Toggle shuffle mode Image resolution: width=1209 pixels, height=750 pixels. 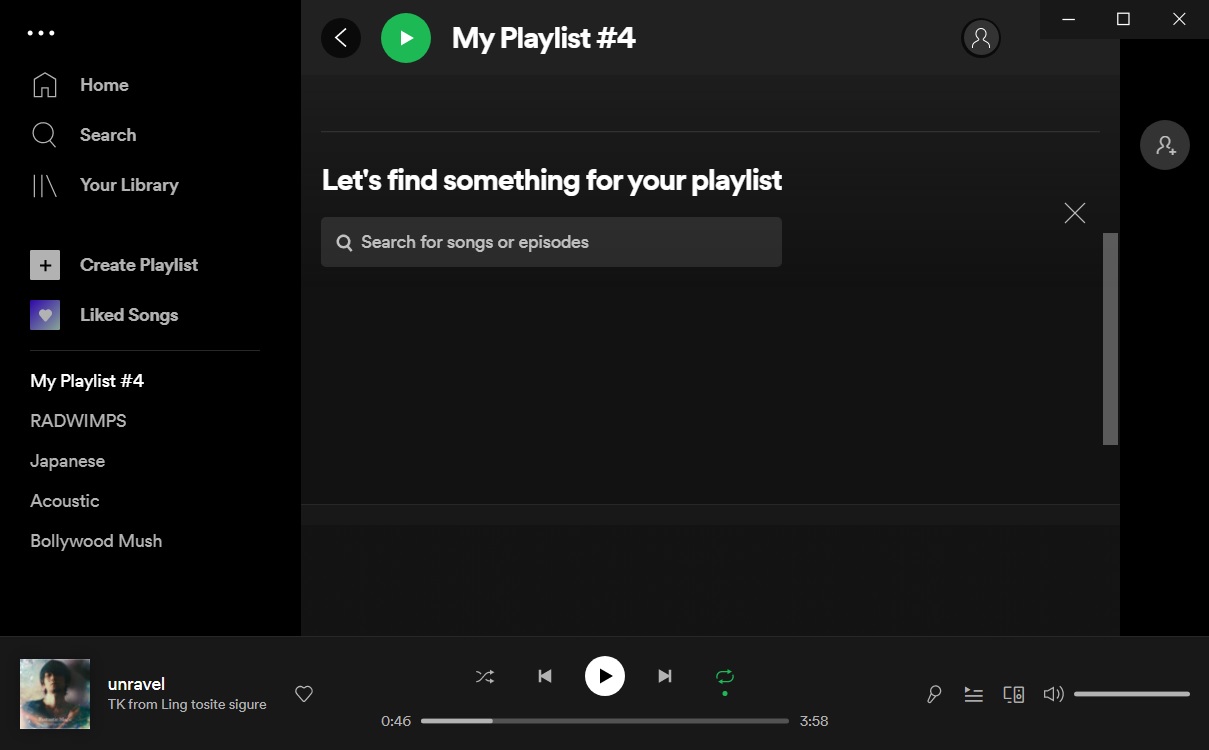click(485, 676)
